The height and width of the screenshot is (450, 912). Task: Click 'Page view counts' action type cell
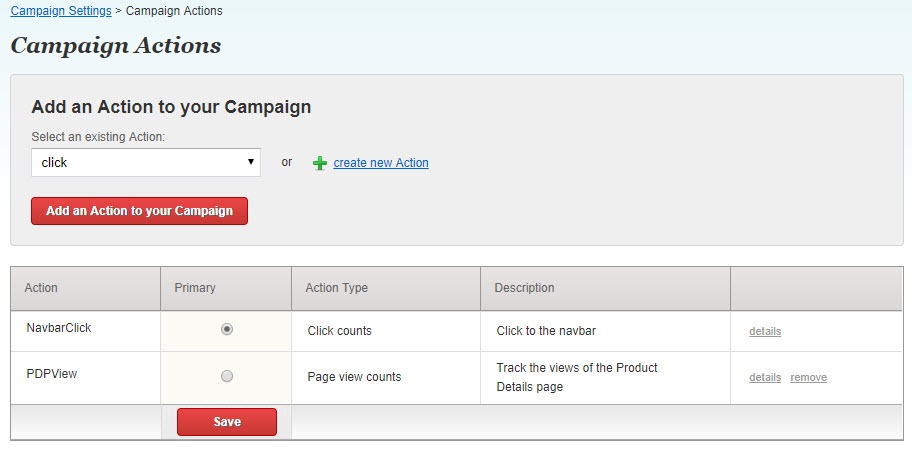tap(354, 377)
